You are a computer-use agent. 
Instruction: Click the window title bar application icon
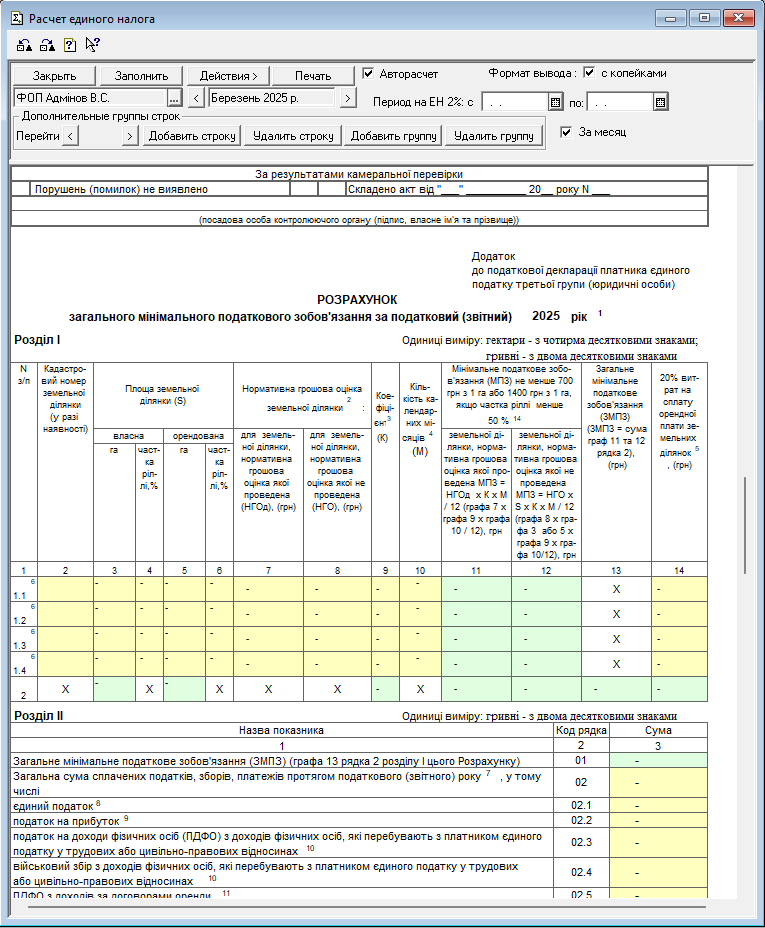17,18
